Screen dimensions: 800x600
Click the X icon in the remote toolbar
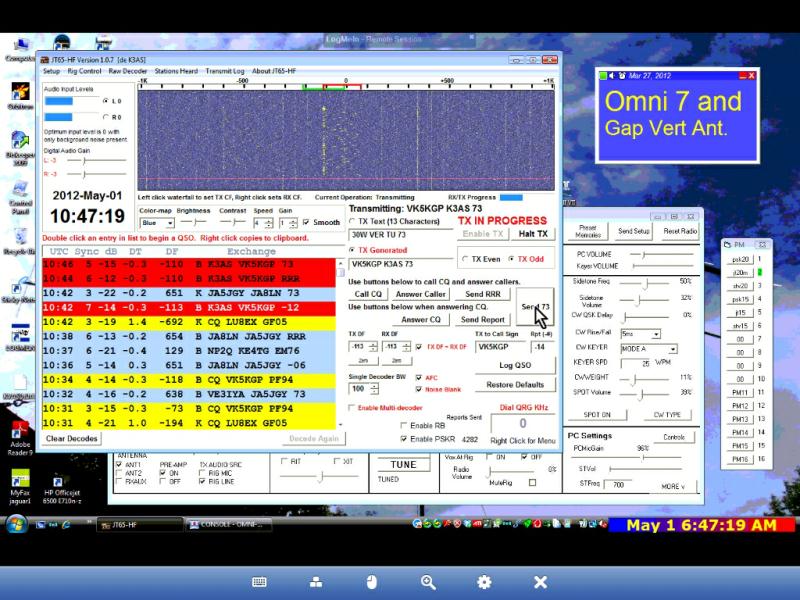[x=540, y=582]
